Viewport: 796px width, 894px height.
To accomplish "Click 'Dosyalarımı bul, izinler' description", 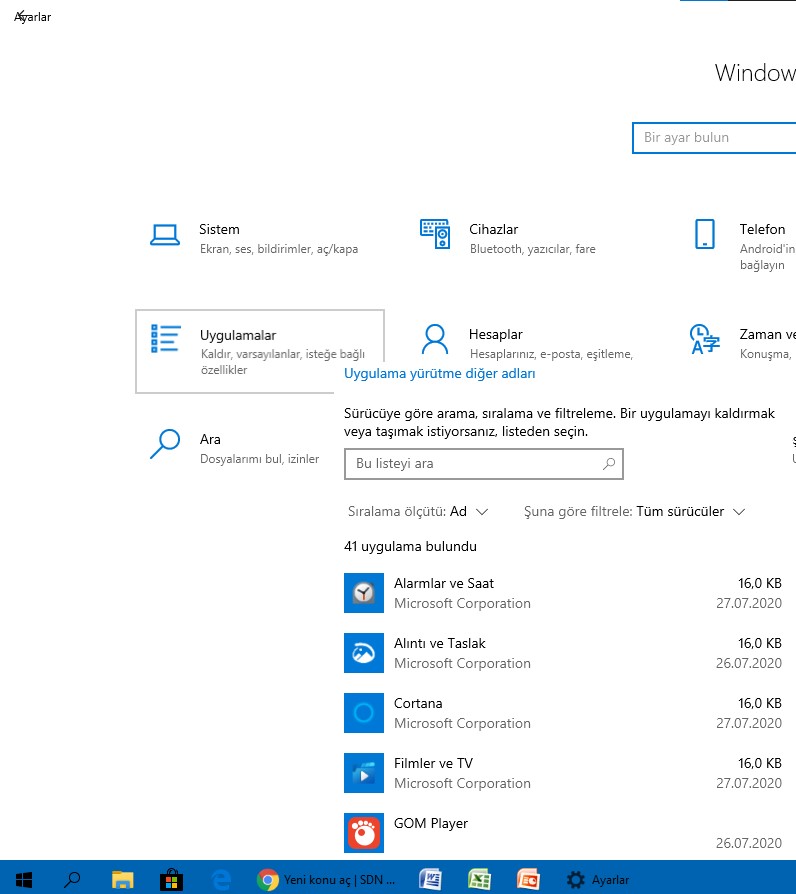I will click(259, 459).
